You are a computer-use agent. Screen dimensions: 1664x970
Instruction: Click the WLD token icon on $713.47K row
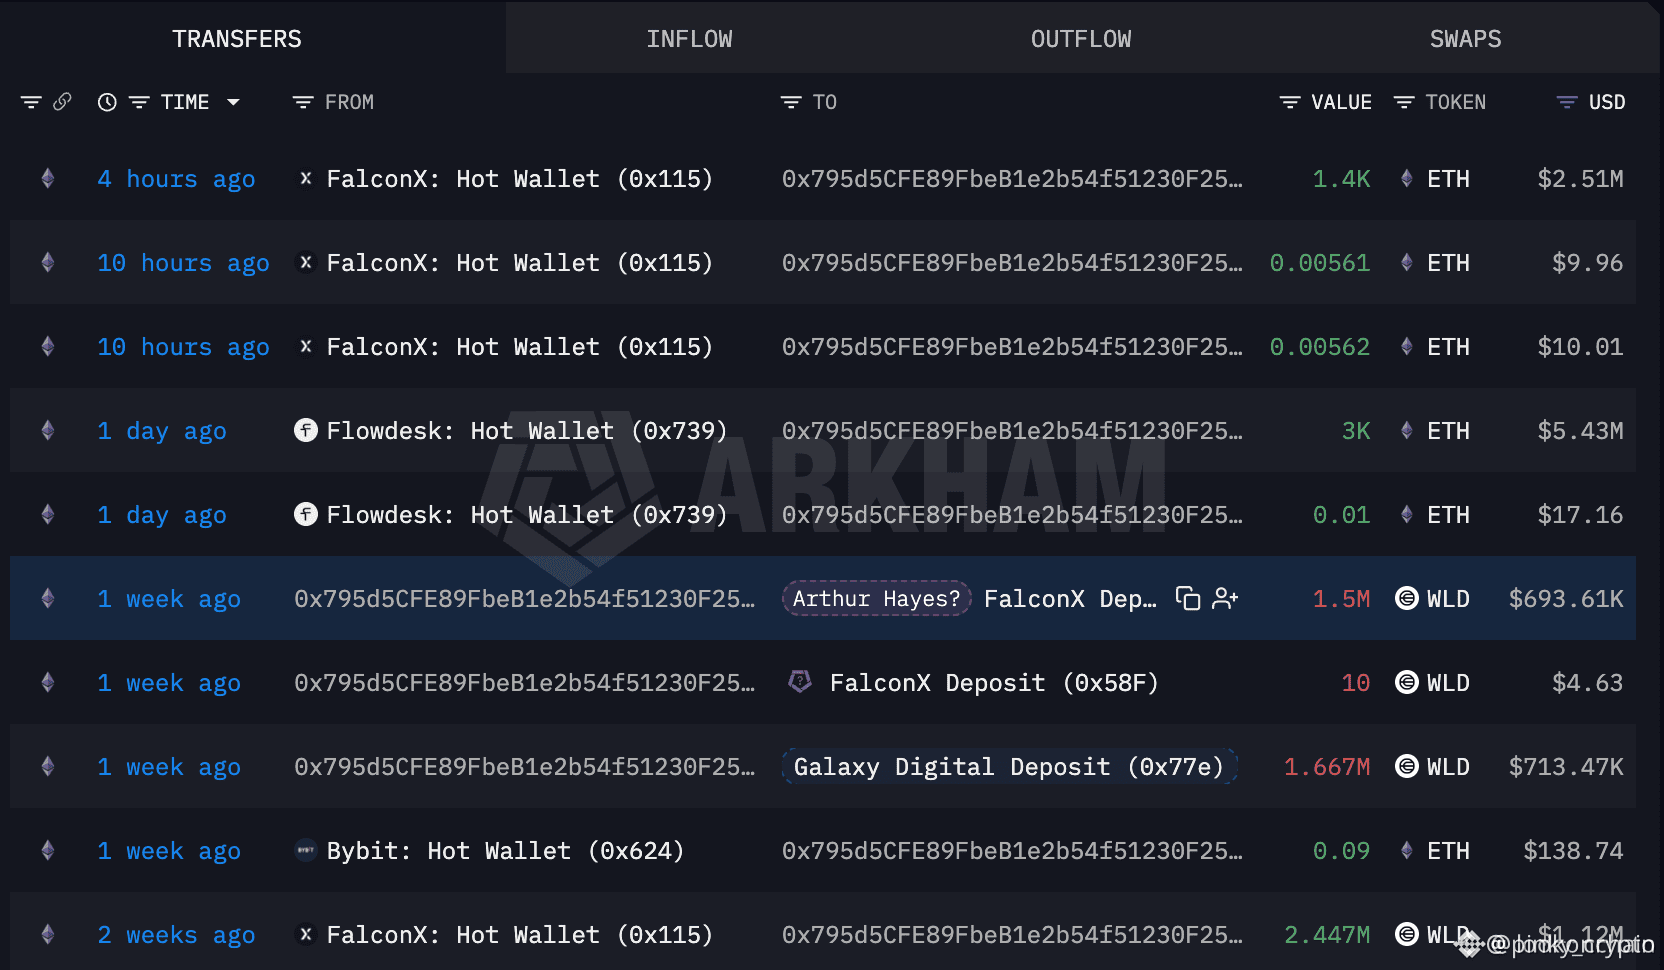1407,767
